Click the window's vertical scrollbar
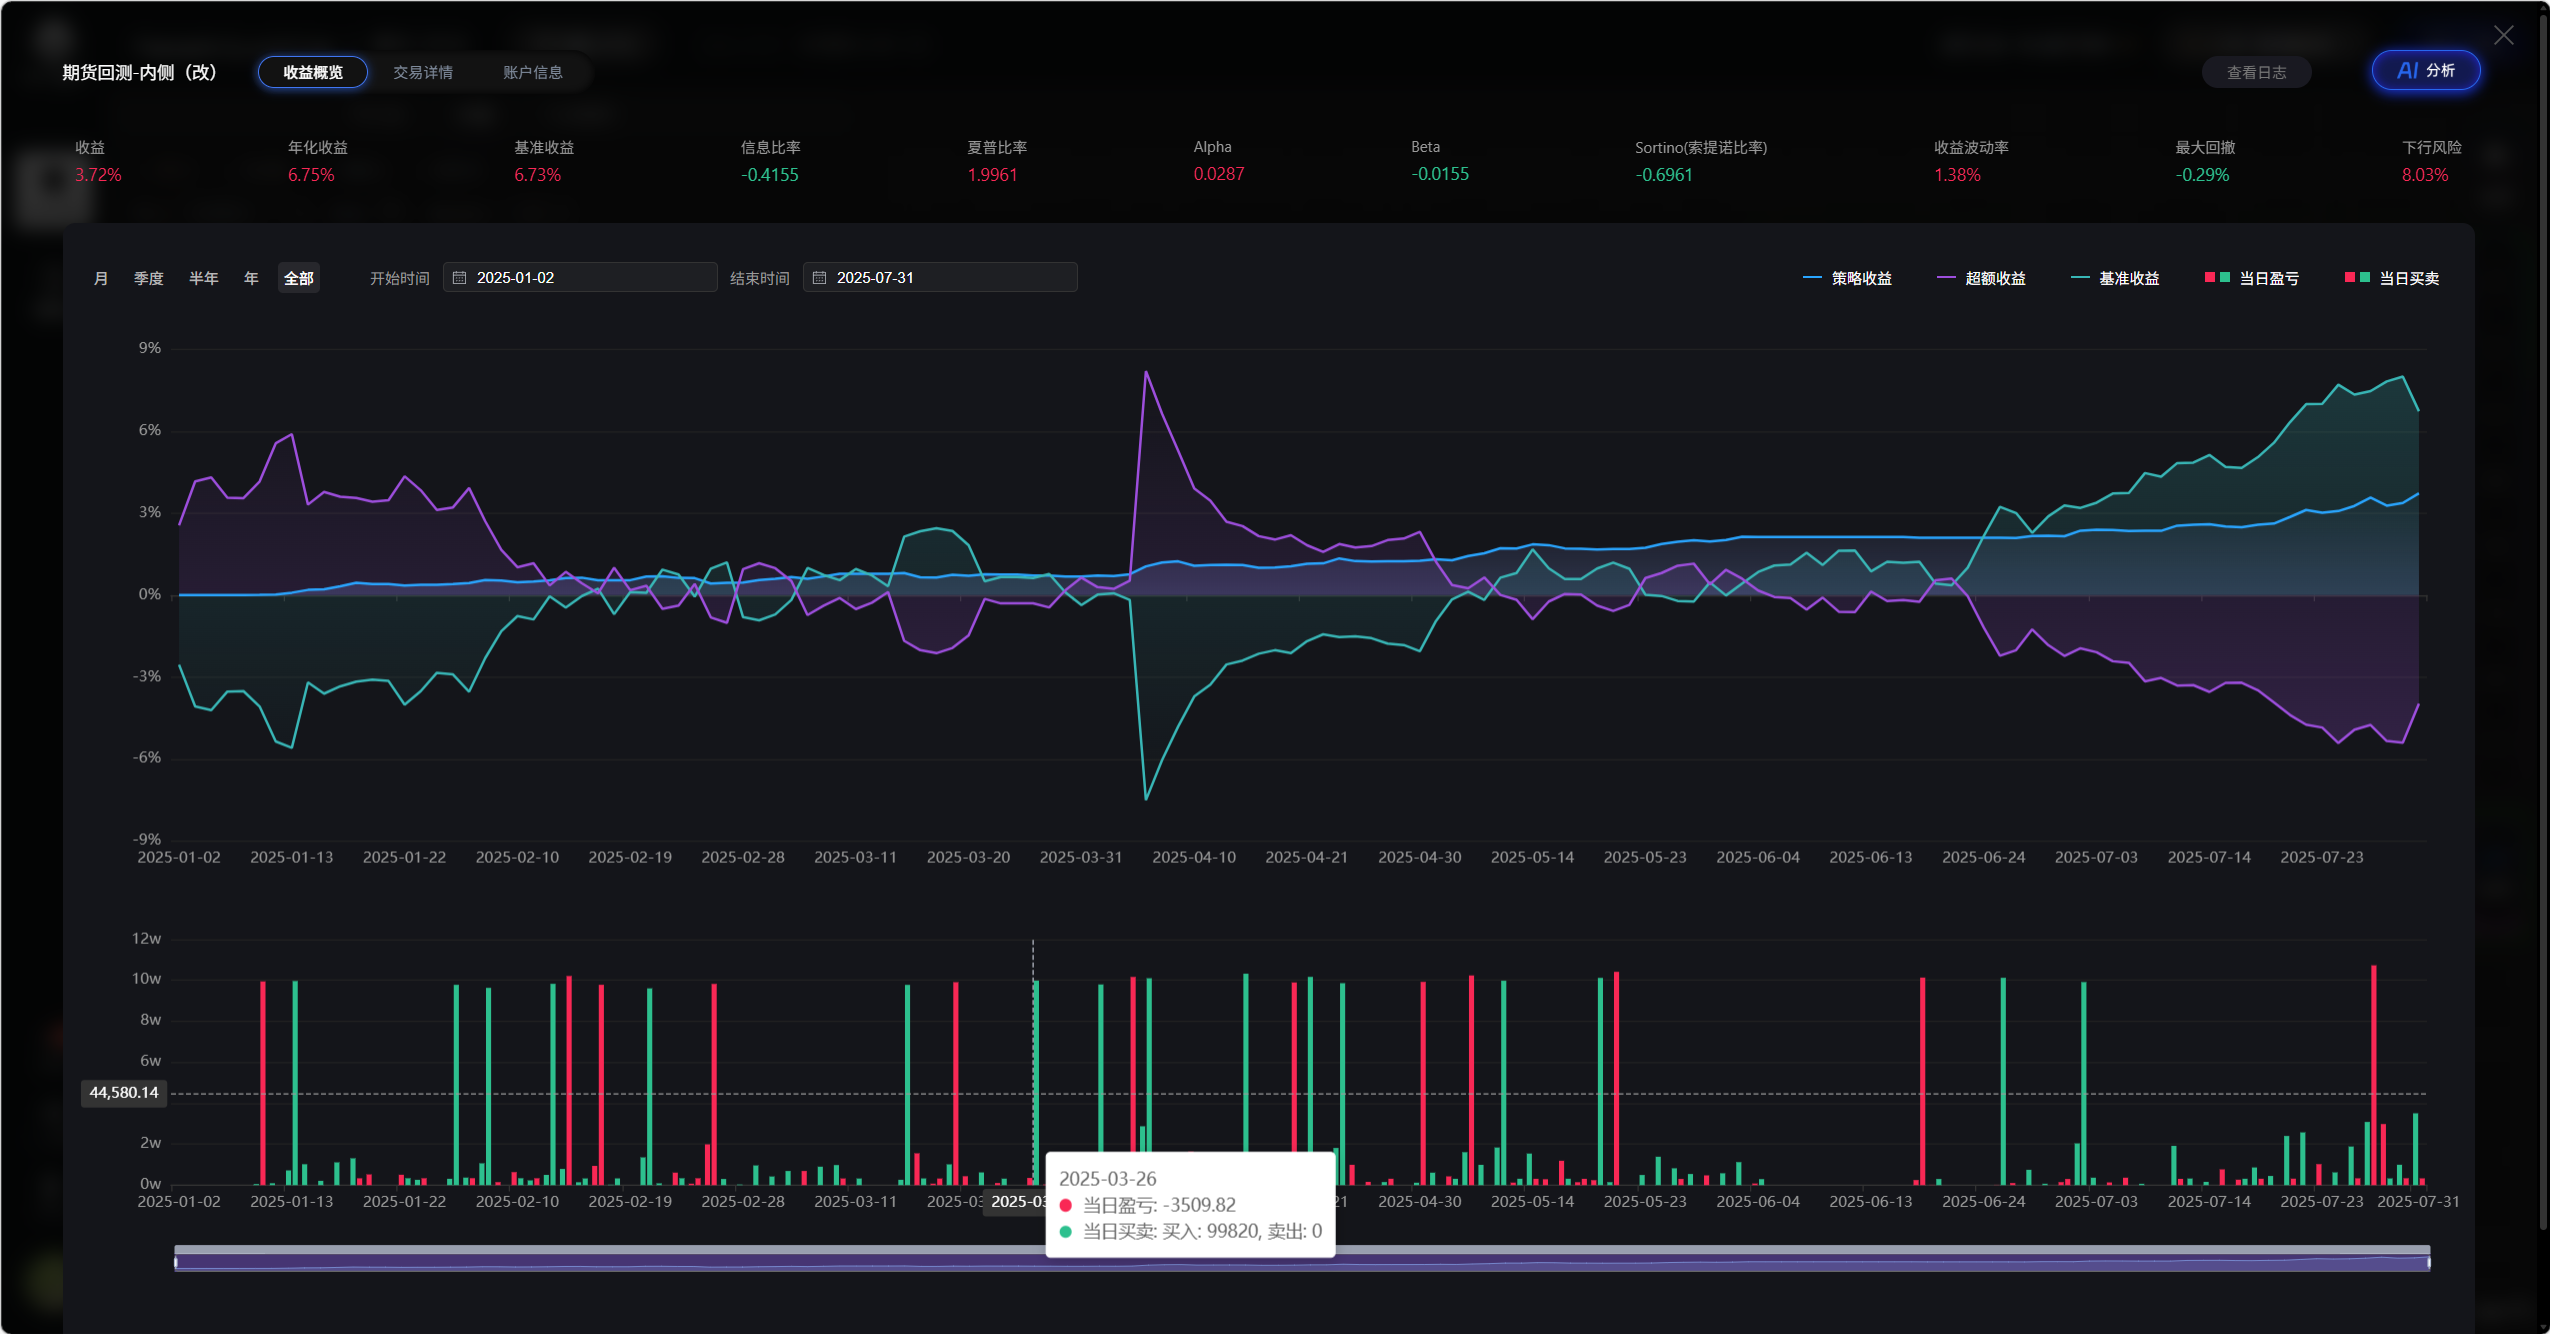 (2543, 620)
